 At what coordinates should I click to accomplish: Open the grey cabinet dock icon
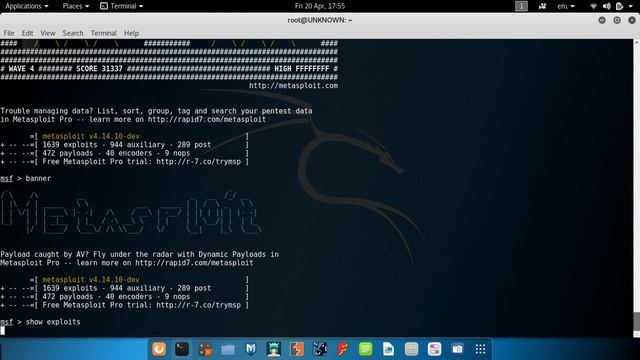(411, 349)
